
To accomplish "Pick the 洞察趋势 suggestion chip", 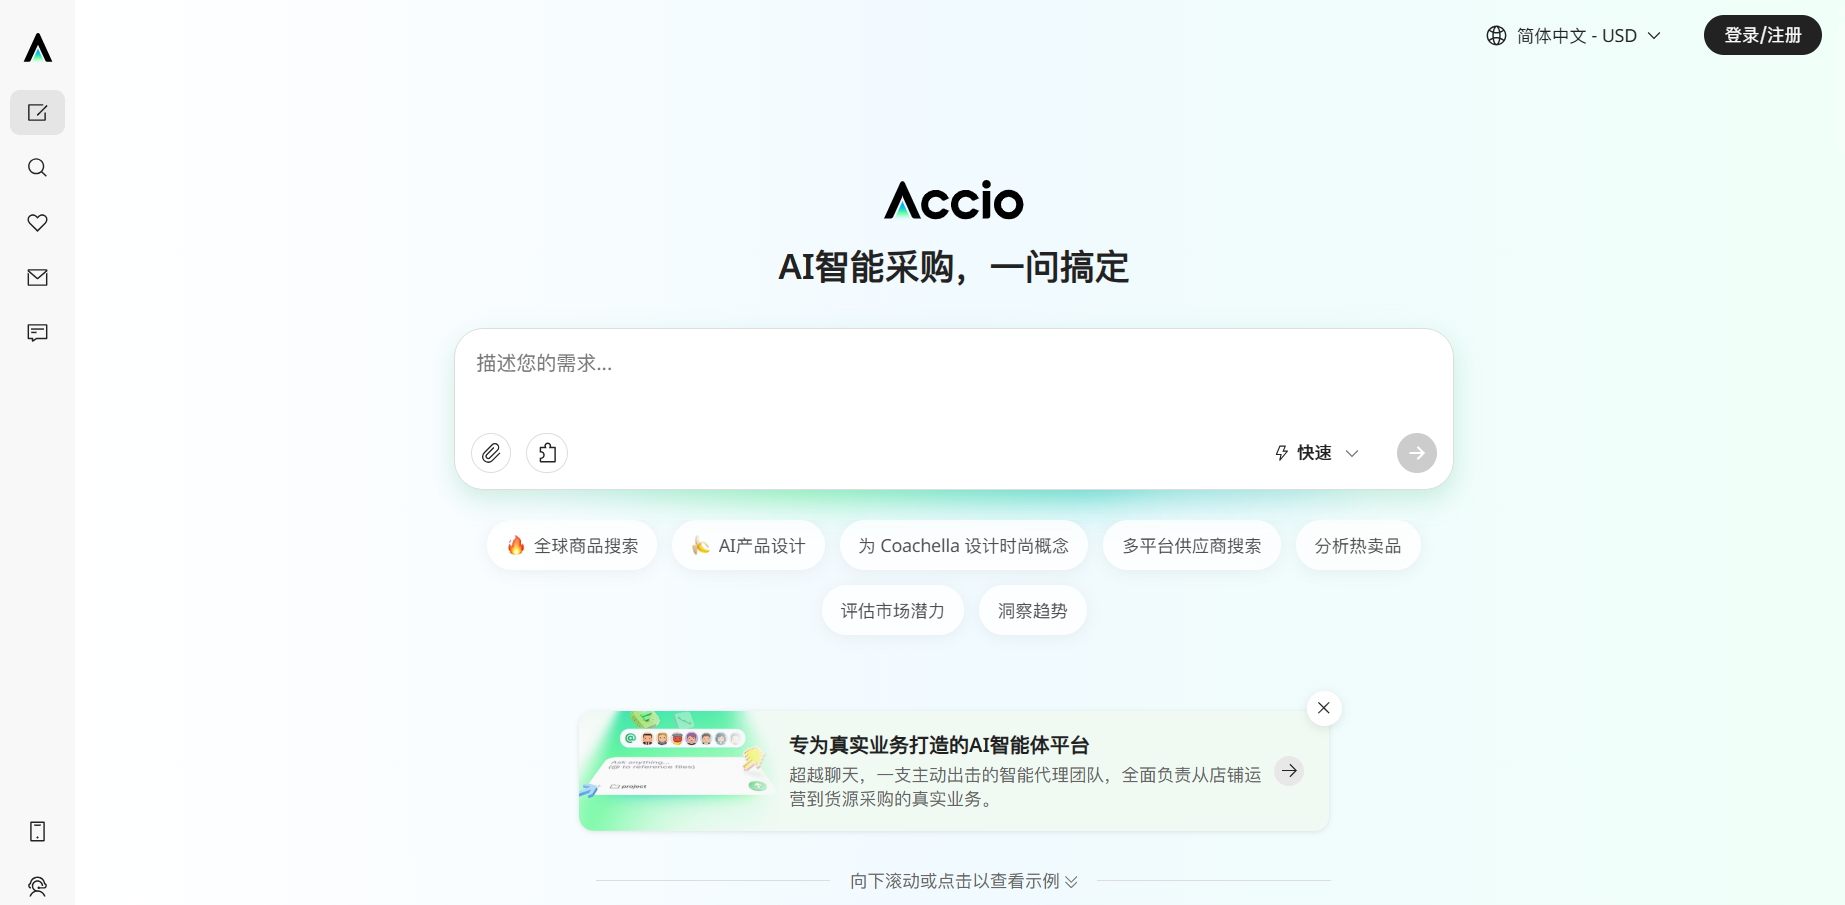I will pyautogui.click(x=1033, y=610).
